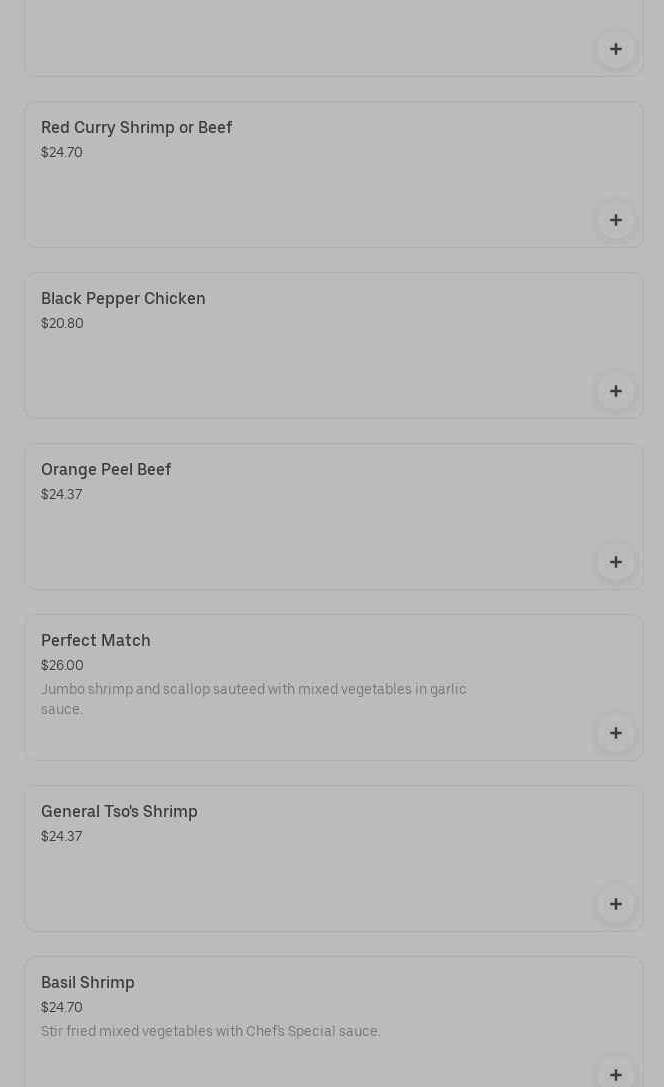Click the $26.00 price of Perfect Match
This screenshot has width=664, height=1087.
pyautogui.click(x=62, y=665)
